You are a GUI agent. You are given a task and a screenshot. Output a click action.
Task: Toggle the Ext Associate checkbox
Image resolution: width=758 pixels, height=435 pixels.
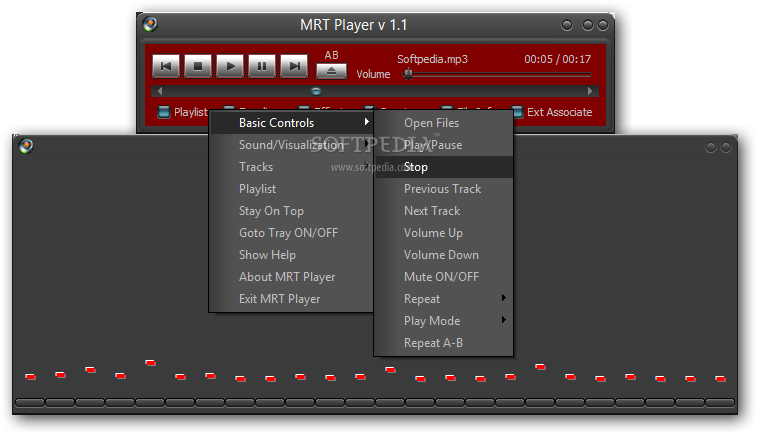pos(517,112)
